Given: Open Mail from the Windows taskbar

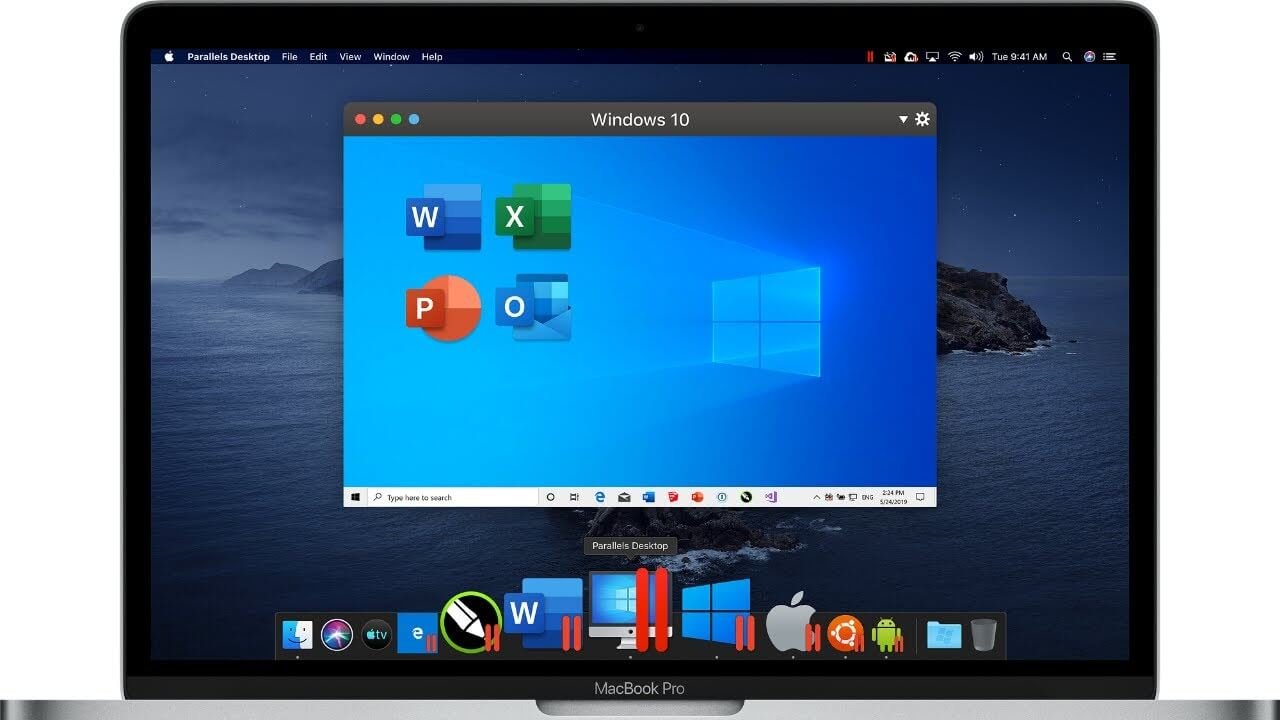Looking at the screenshot, I should pos(624,497).
